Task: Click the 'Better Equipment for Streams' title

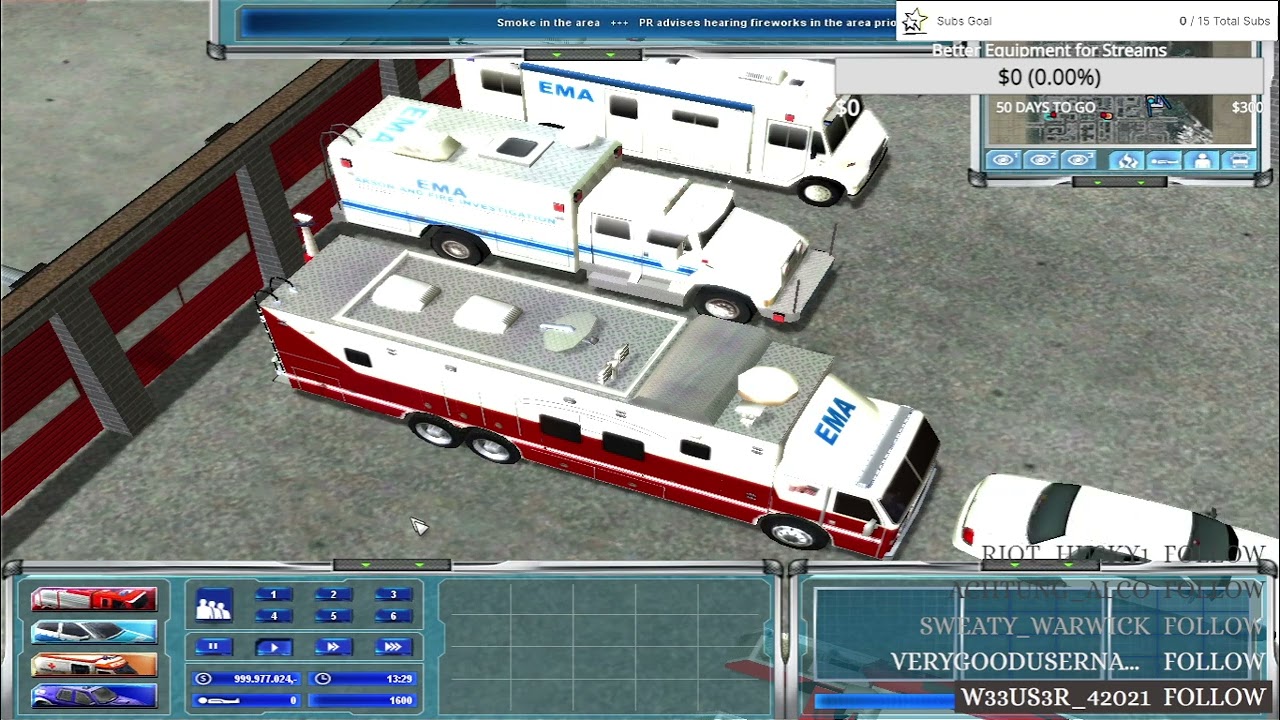Action: tap(1049, 50)
